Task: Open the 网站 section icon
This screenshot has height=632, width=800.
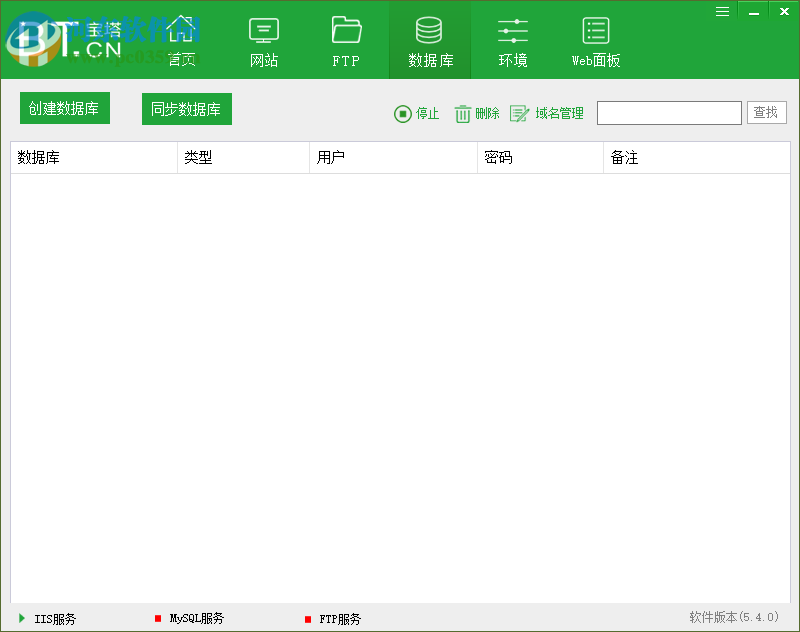Action: tap(264, 40)
